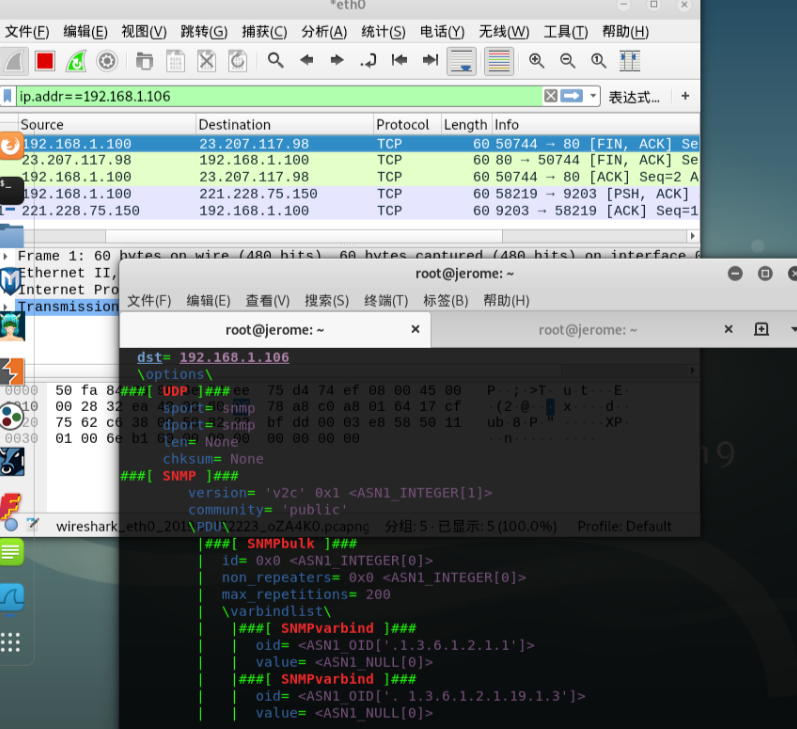Click filter bookmark icon
Screen dimensions: 797x729
pos(8,96)
